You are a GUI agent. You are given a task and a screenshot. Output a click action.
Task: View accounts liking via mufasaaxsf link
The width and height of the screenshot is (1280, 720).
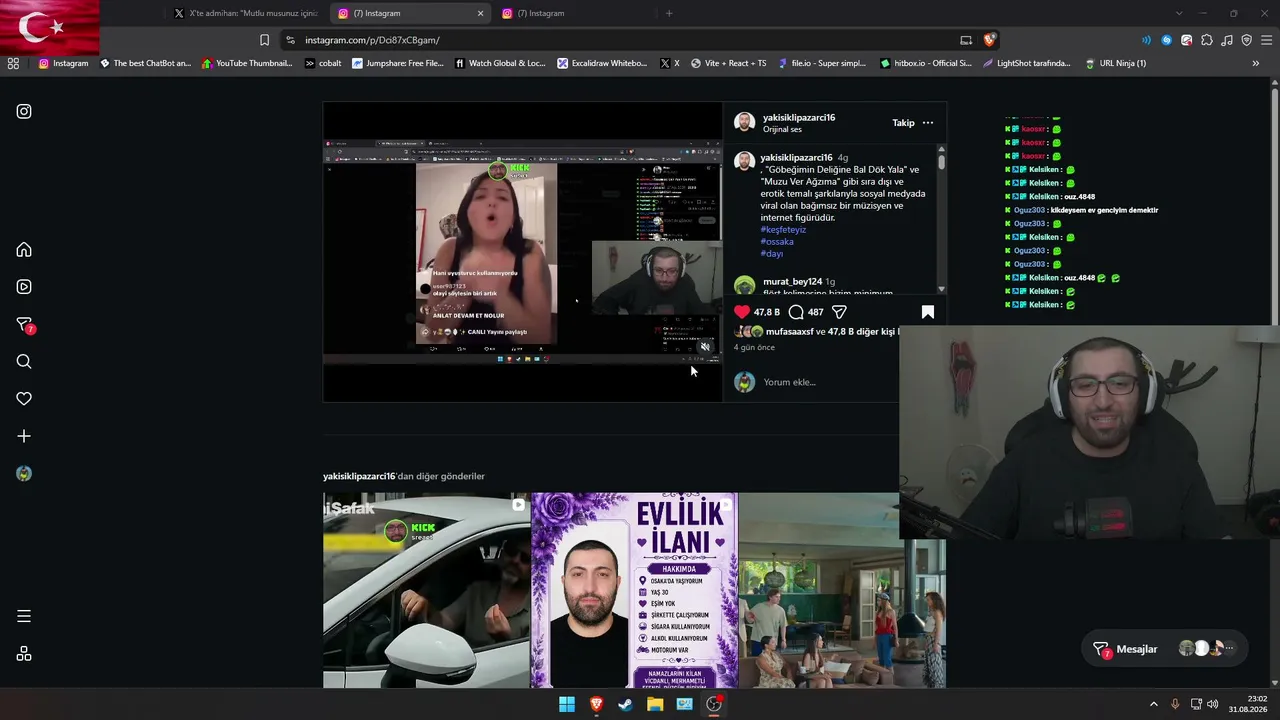tap(789, 332)
